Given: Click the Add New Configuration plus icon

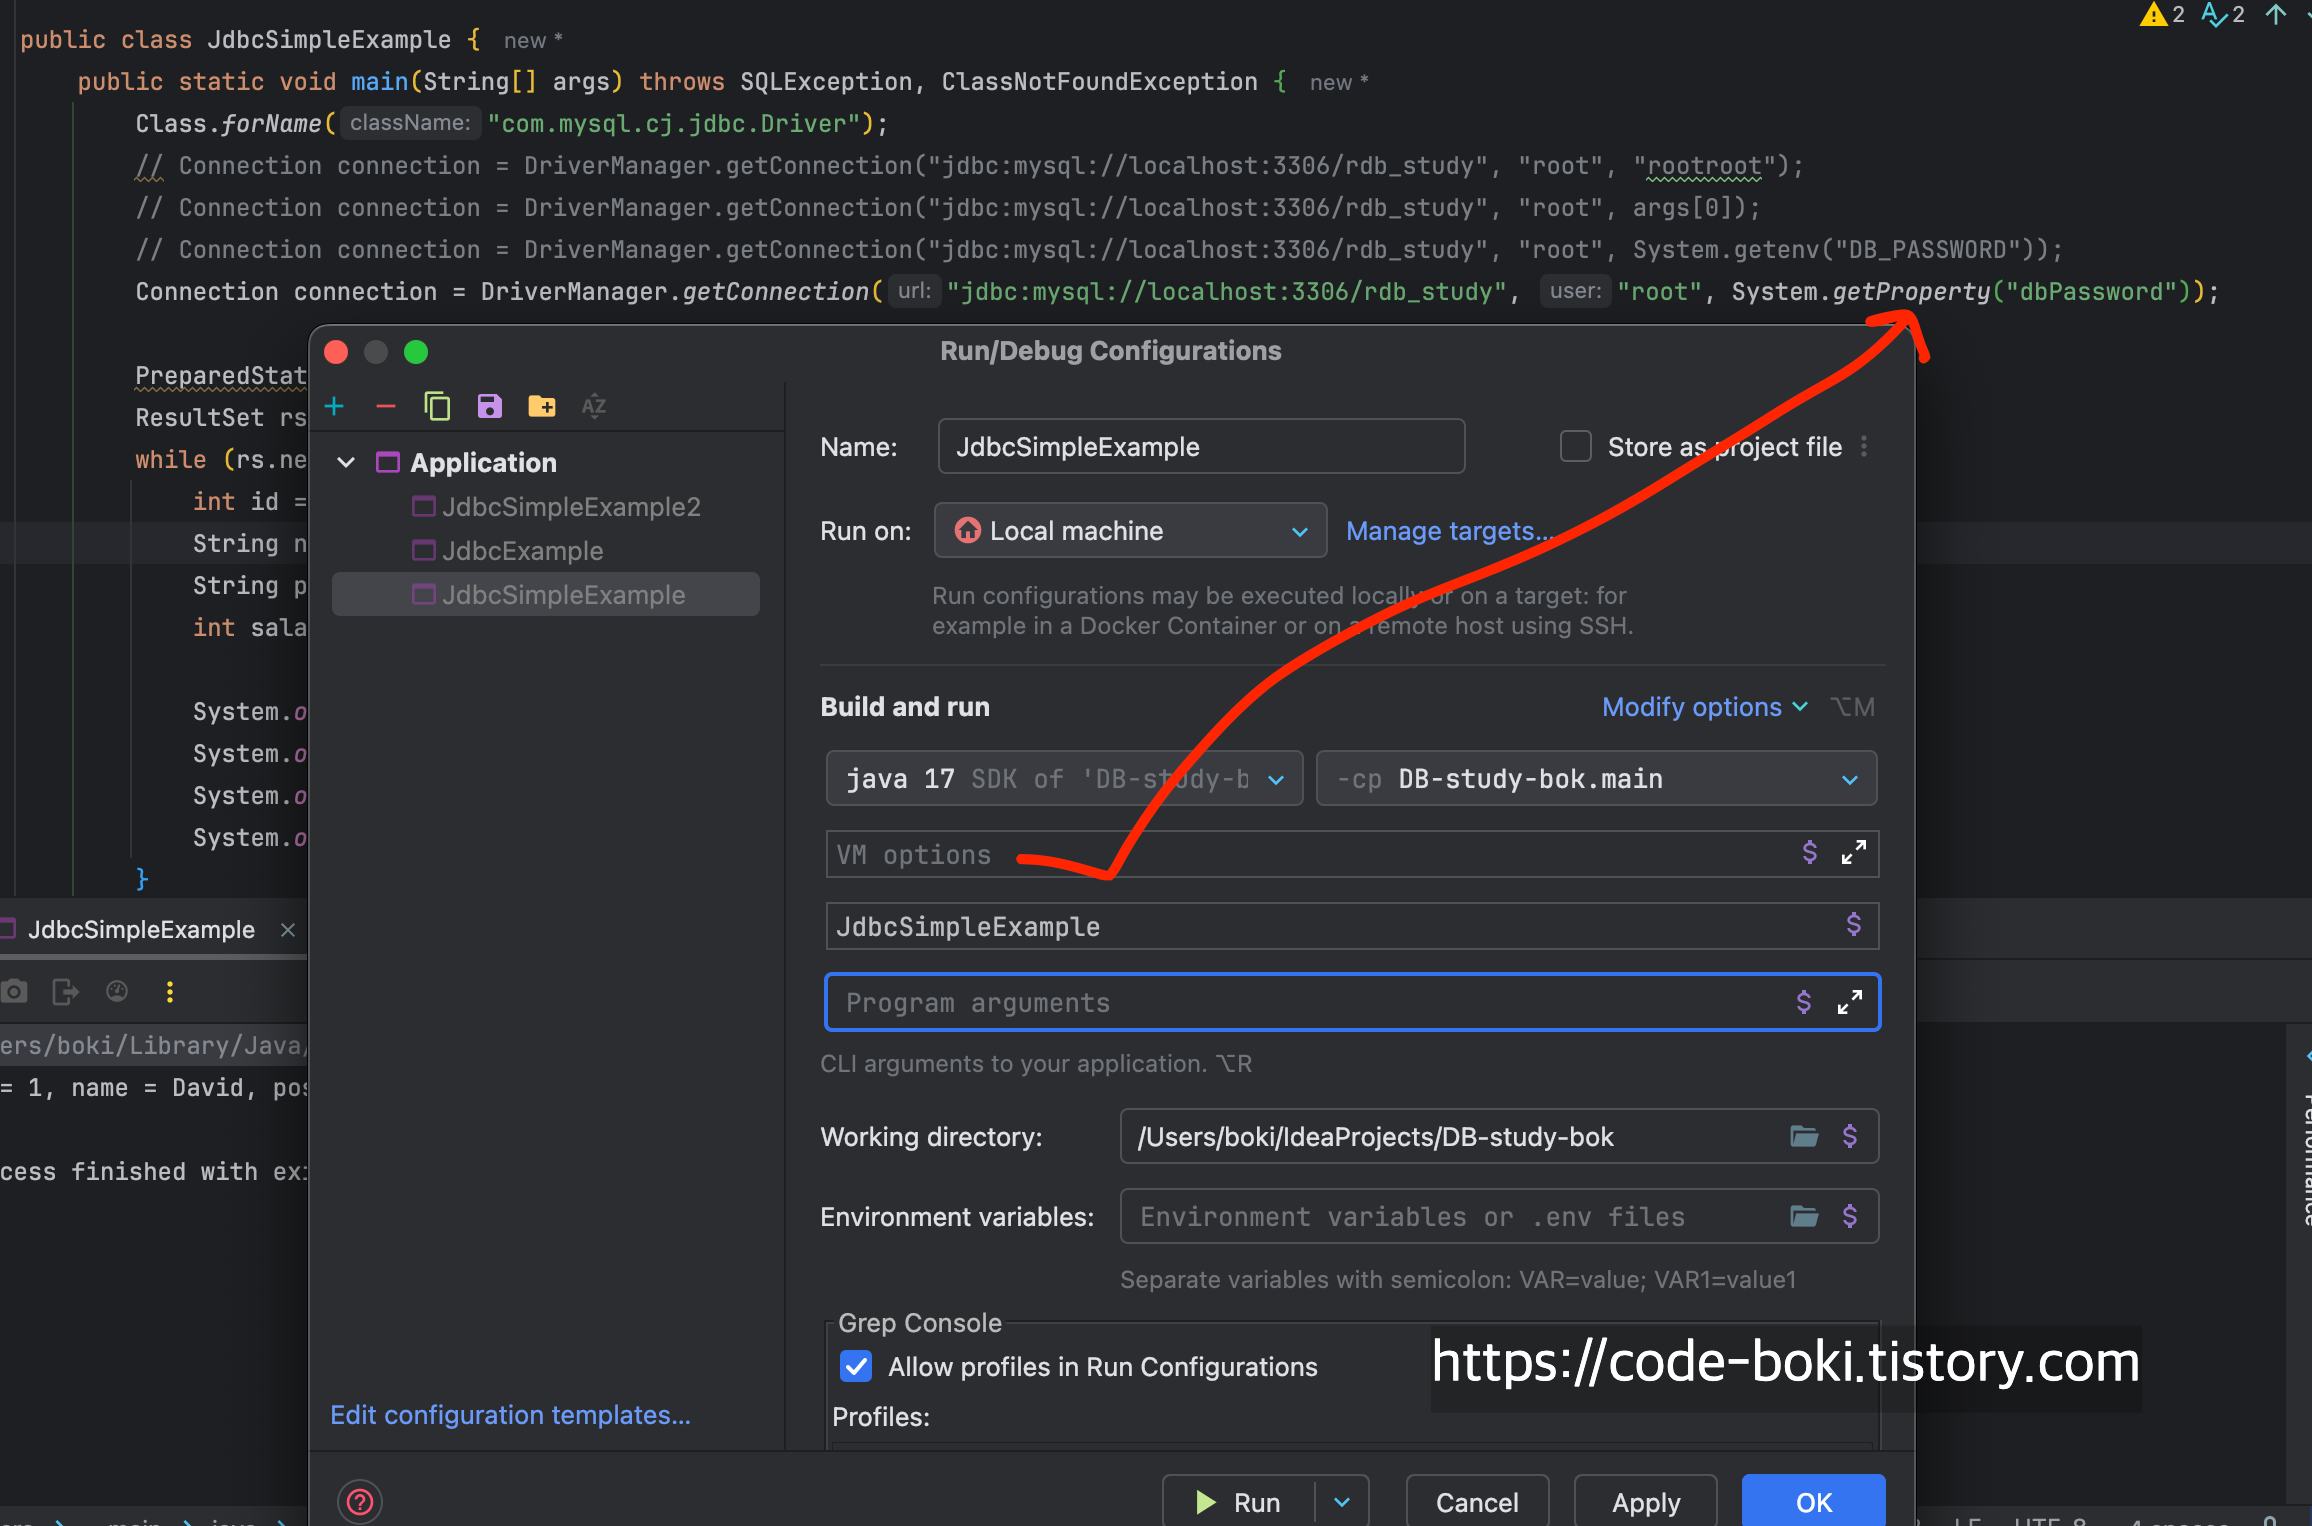Looking at the screenshot, I should click(335, 406).
